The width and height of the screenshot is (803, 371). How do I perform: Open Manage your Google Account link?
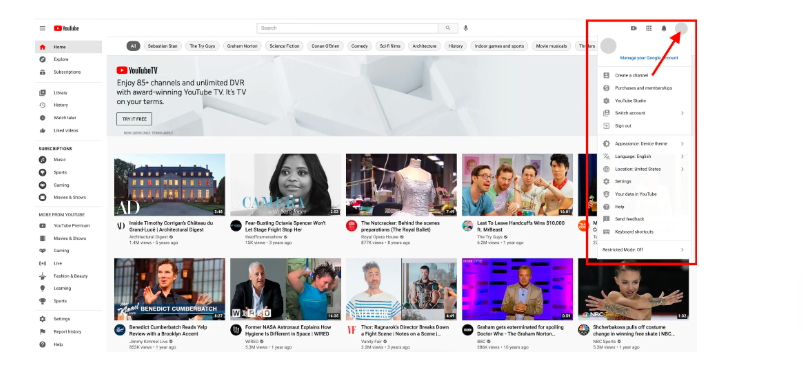pyautogui.click(x=649, y=58)
